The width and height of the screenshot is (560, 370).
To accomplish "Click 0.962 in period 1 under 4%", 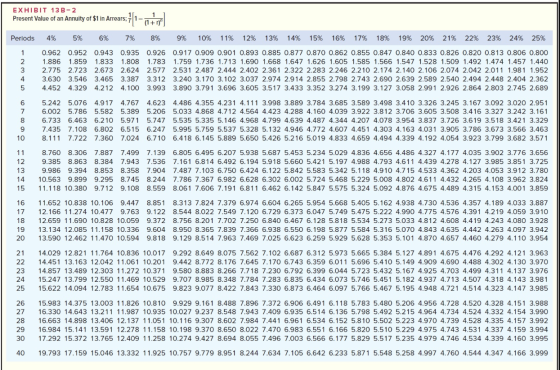I will pos(51,52).
